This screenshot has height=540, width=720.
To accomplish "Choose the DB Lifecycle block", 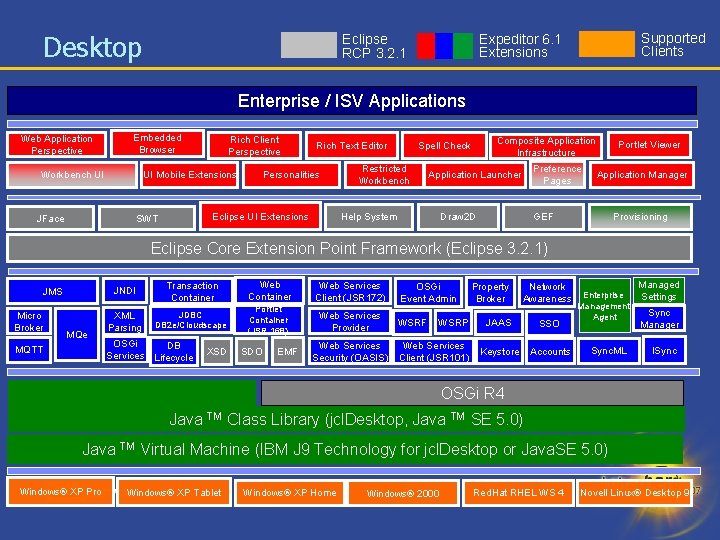I will tap(174, 351).
